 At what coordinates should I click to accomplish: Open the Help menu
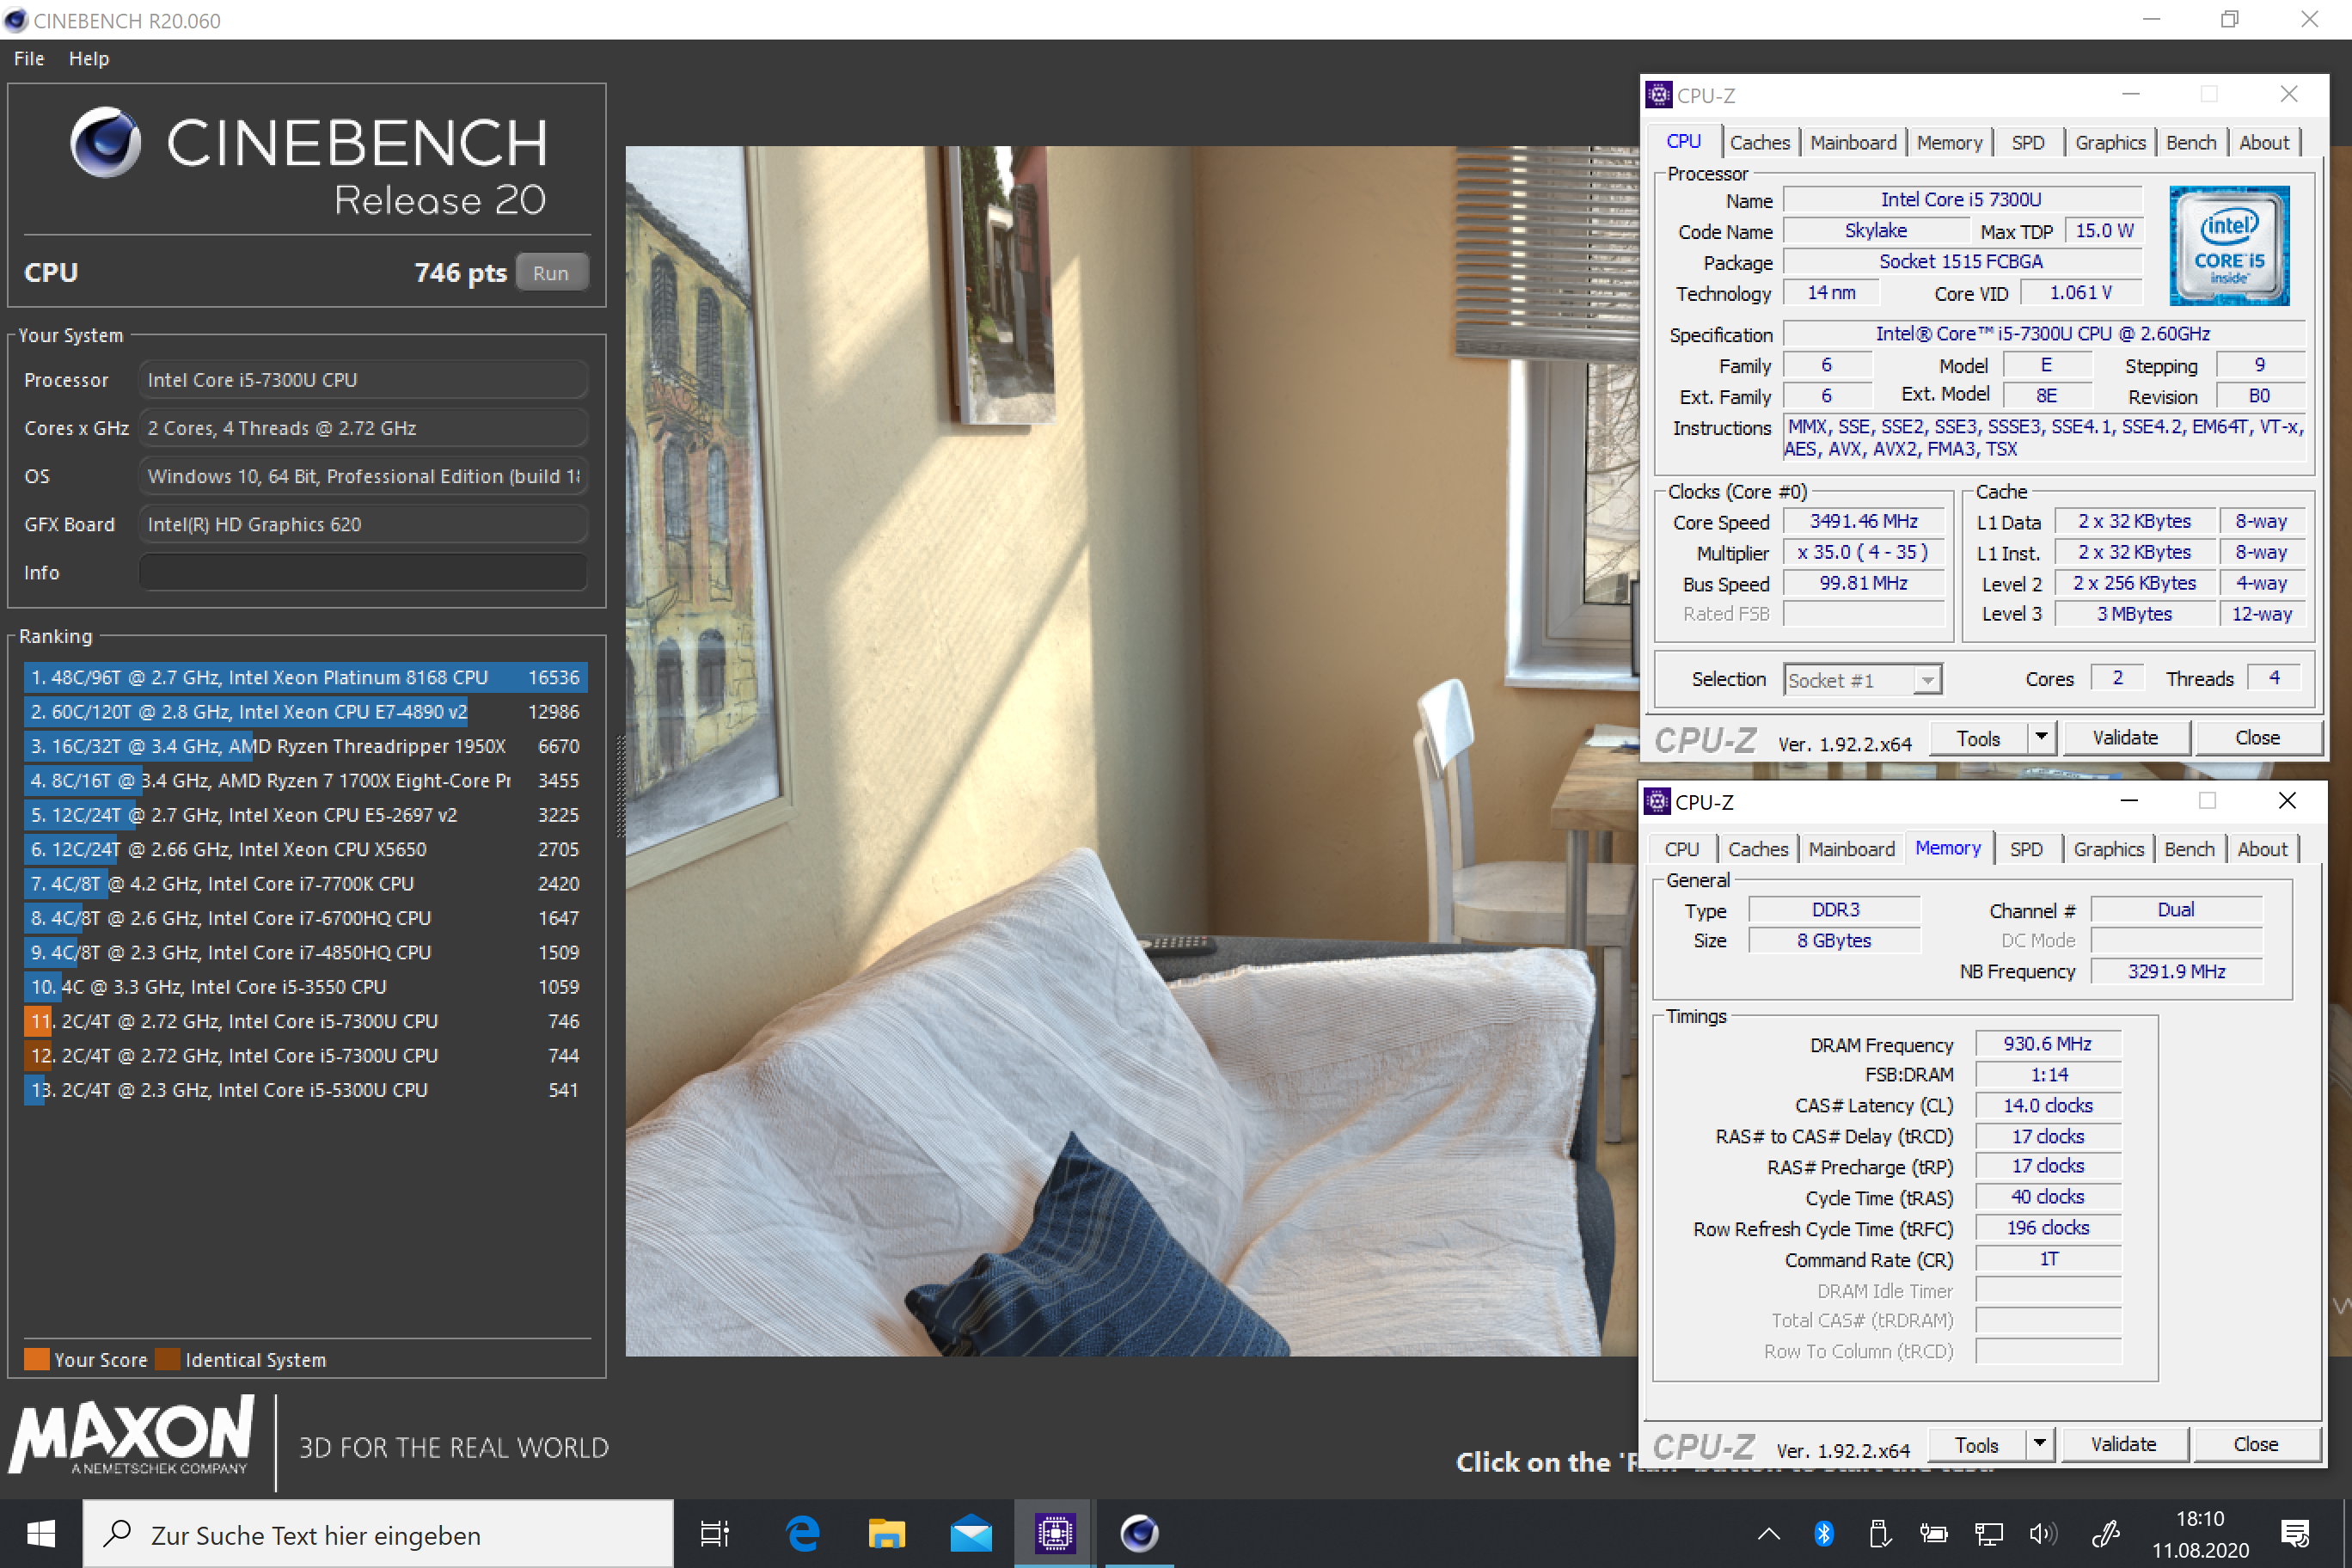click(89, 59)
